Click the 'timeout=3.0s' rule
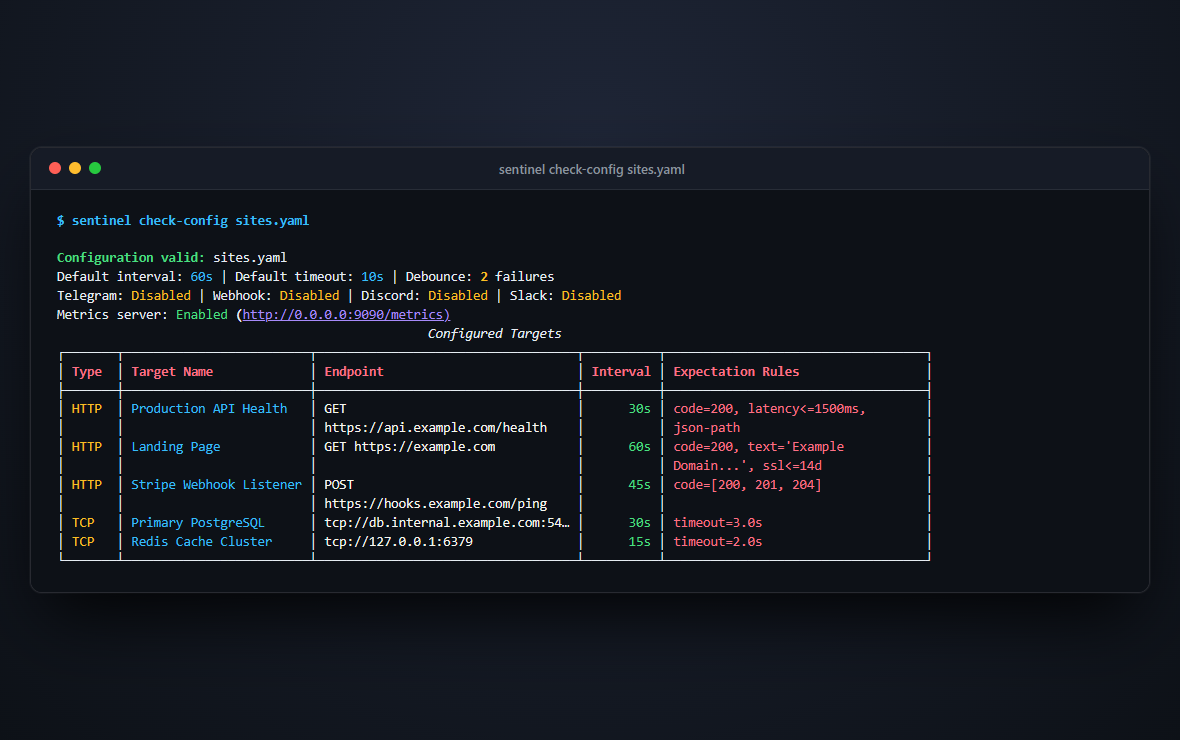Screen dimensions: 1180x740 [x=718, y=522]
